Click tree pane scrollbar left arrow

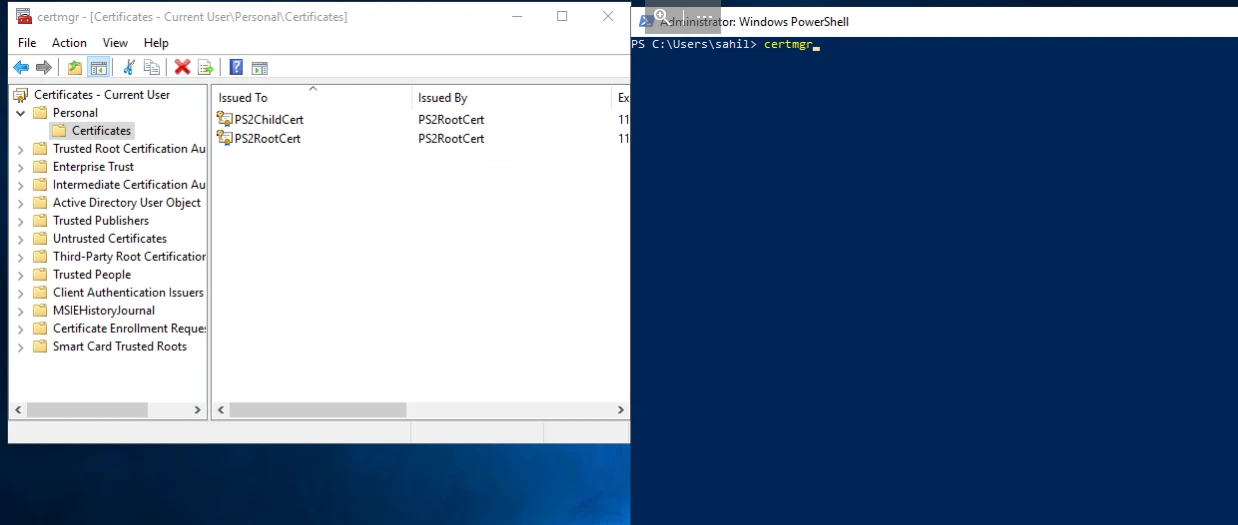(x=18, y=410)
